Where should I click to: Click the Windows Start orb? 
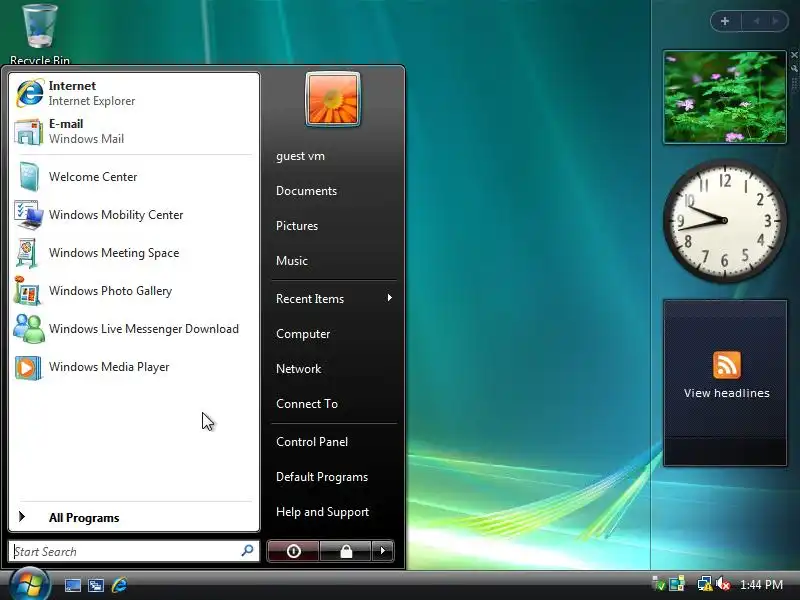(x=30, y=584)
